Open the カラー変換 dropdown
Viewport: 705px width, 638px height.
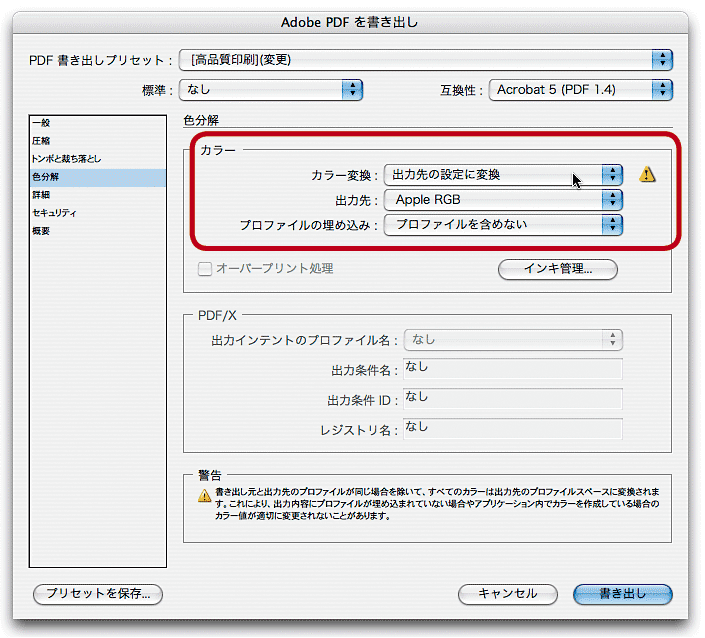(x=503, y=175)
